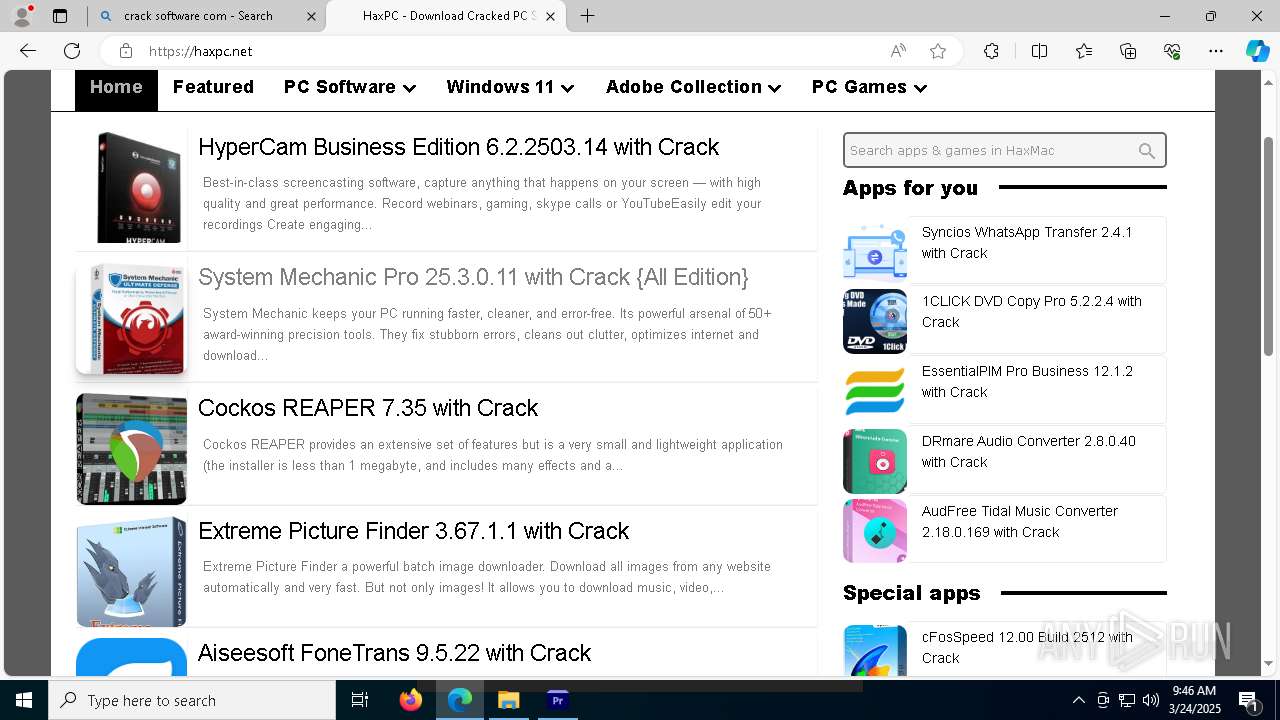Click the search magnifier icon in HaxMac search
1280x720 pixels.
pos(1147,151)
